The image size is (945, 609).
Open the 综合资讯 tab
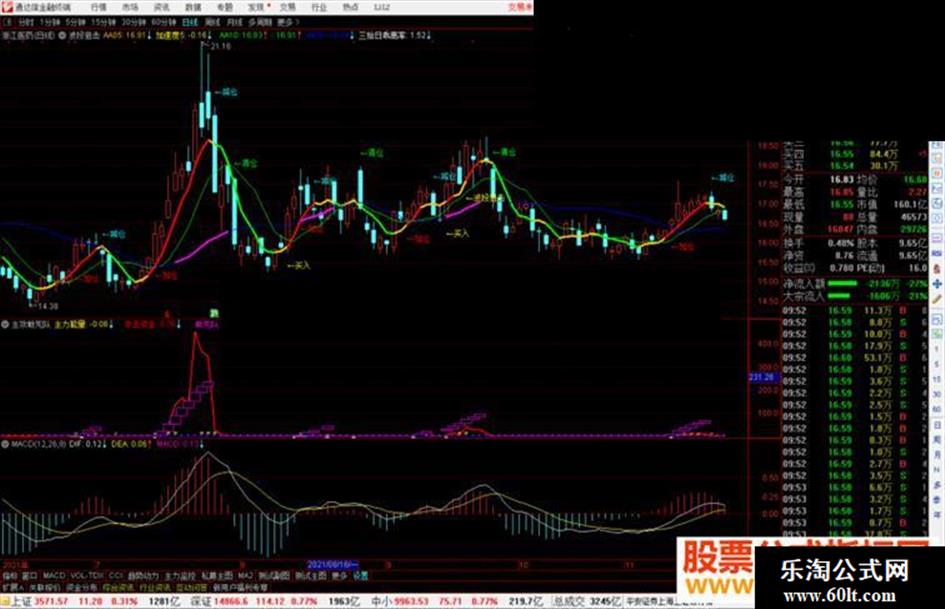pos(118,587)
